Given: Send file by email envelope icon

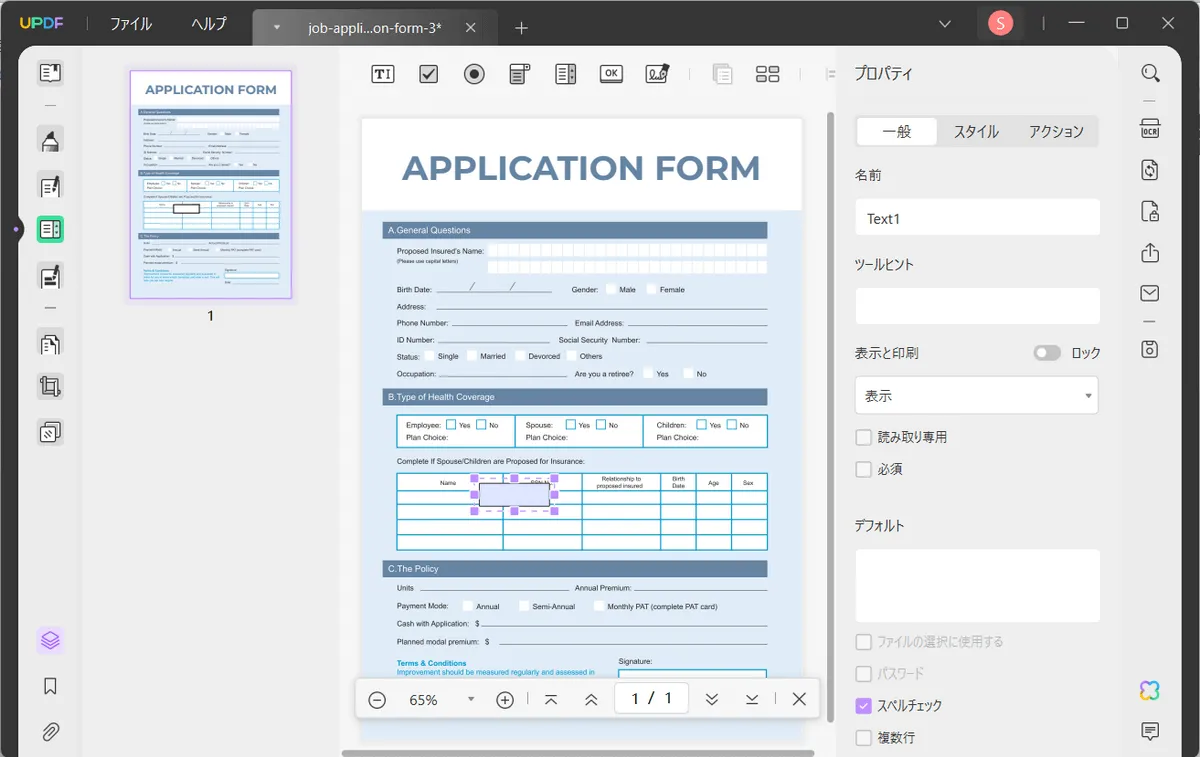Looking at the screenshot, I should (1150, 293).
